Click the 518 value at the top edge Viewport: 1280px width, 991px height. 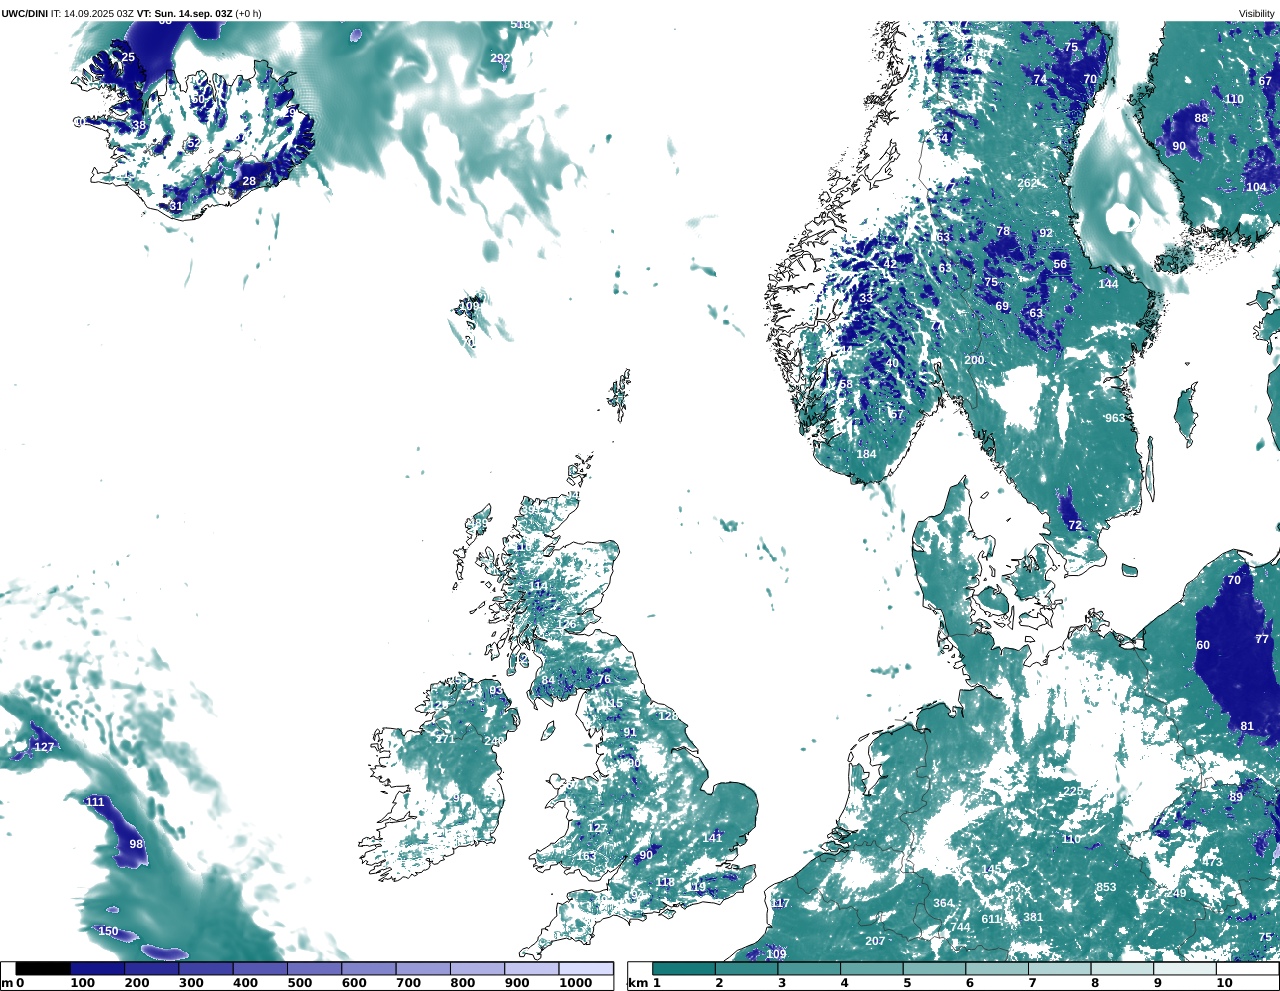[521, 24]
